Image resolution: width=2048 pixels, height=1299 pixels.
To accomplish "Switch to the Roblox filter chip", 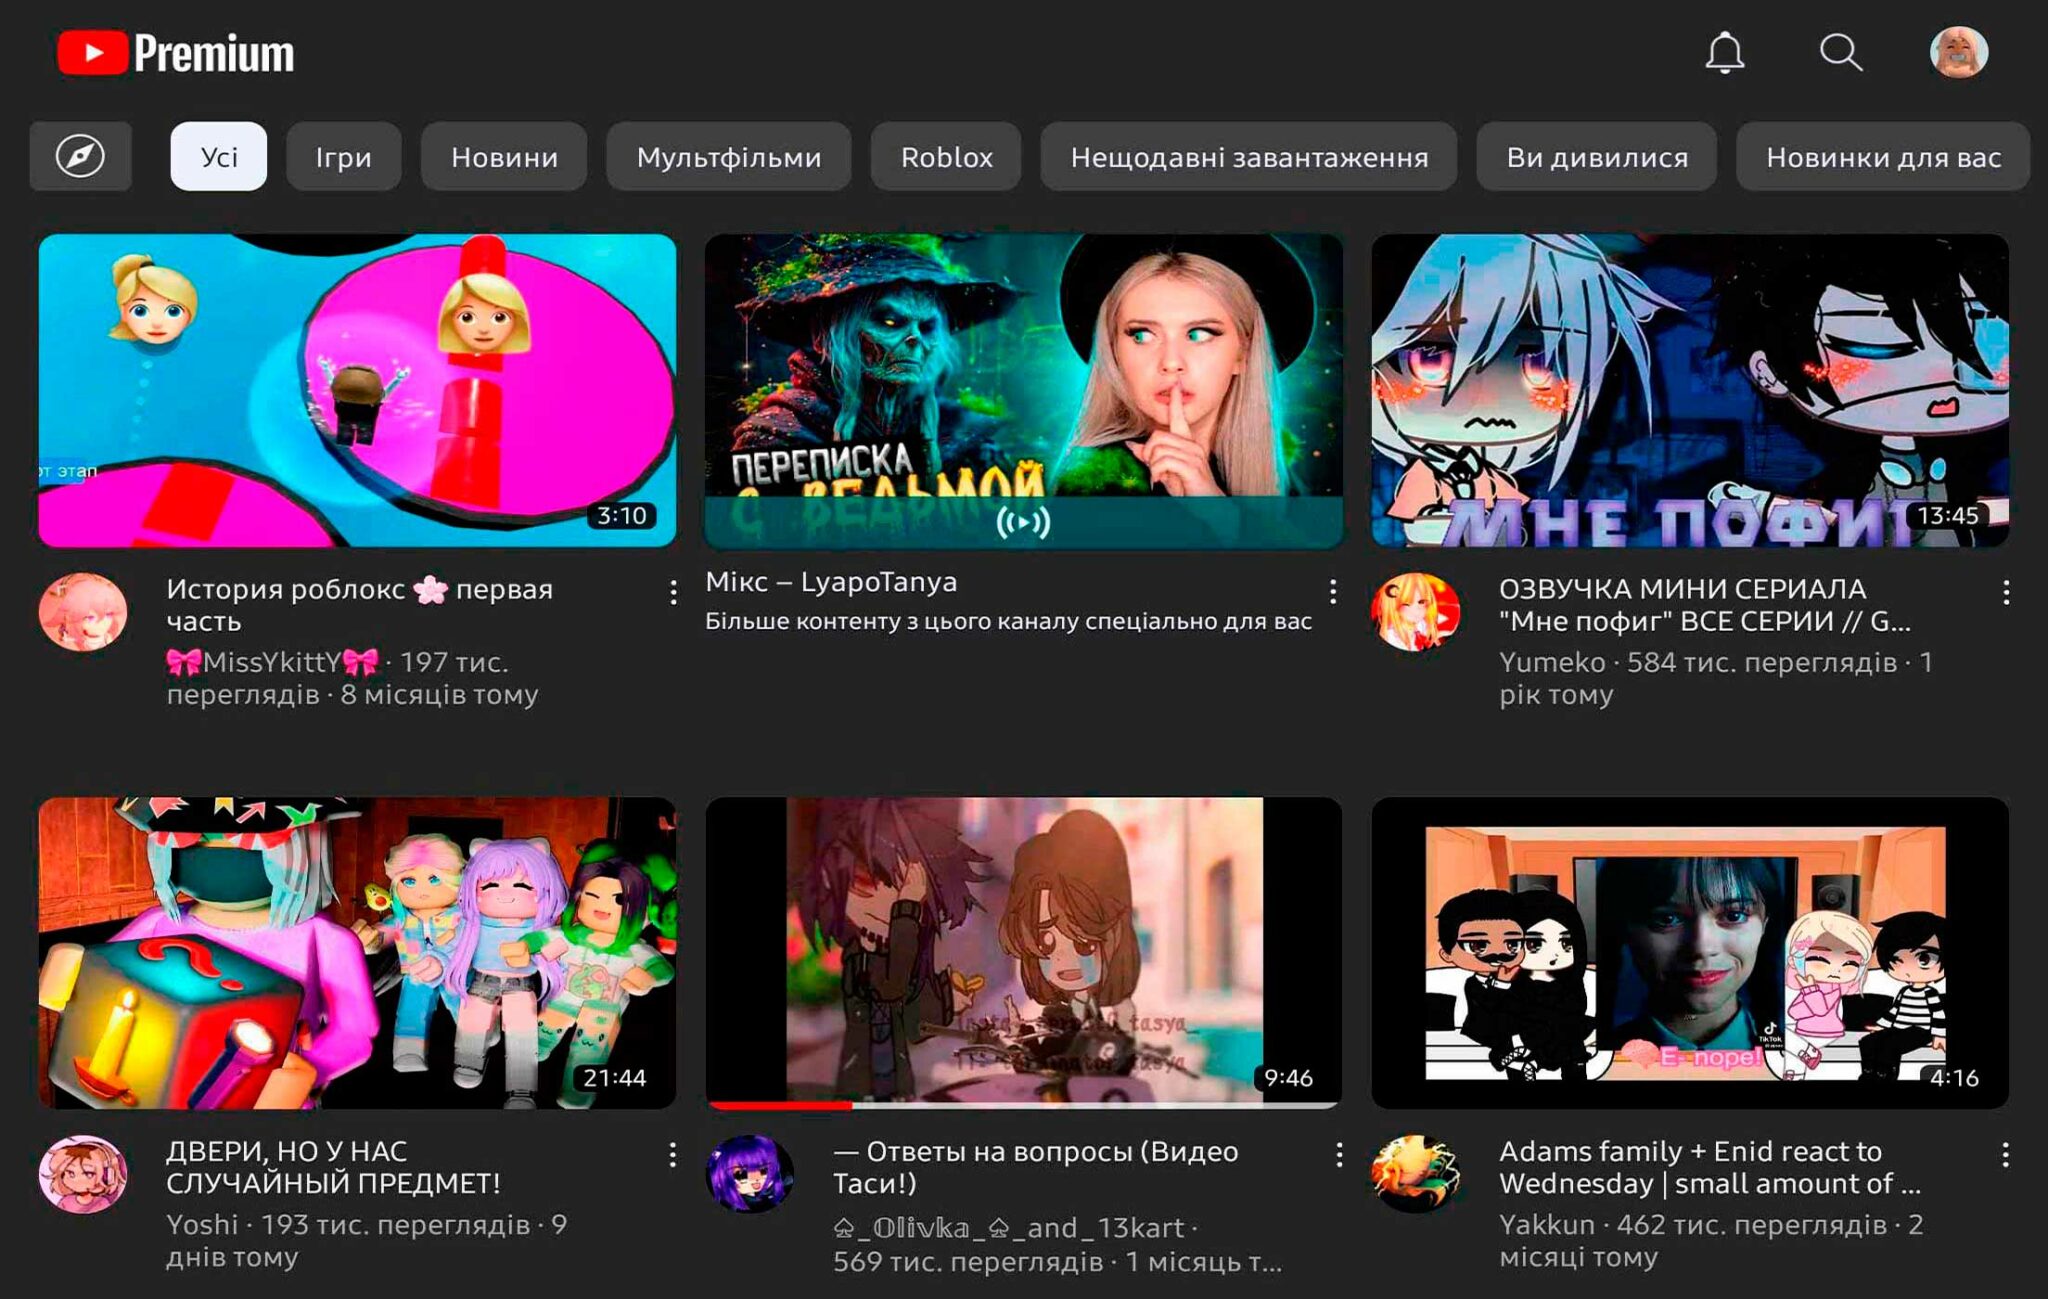I will (x=946, y=156).
